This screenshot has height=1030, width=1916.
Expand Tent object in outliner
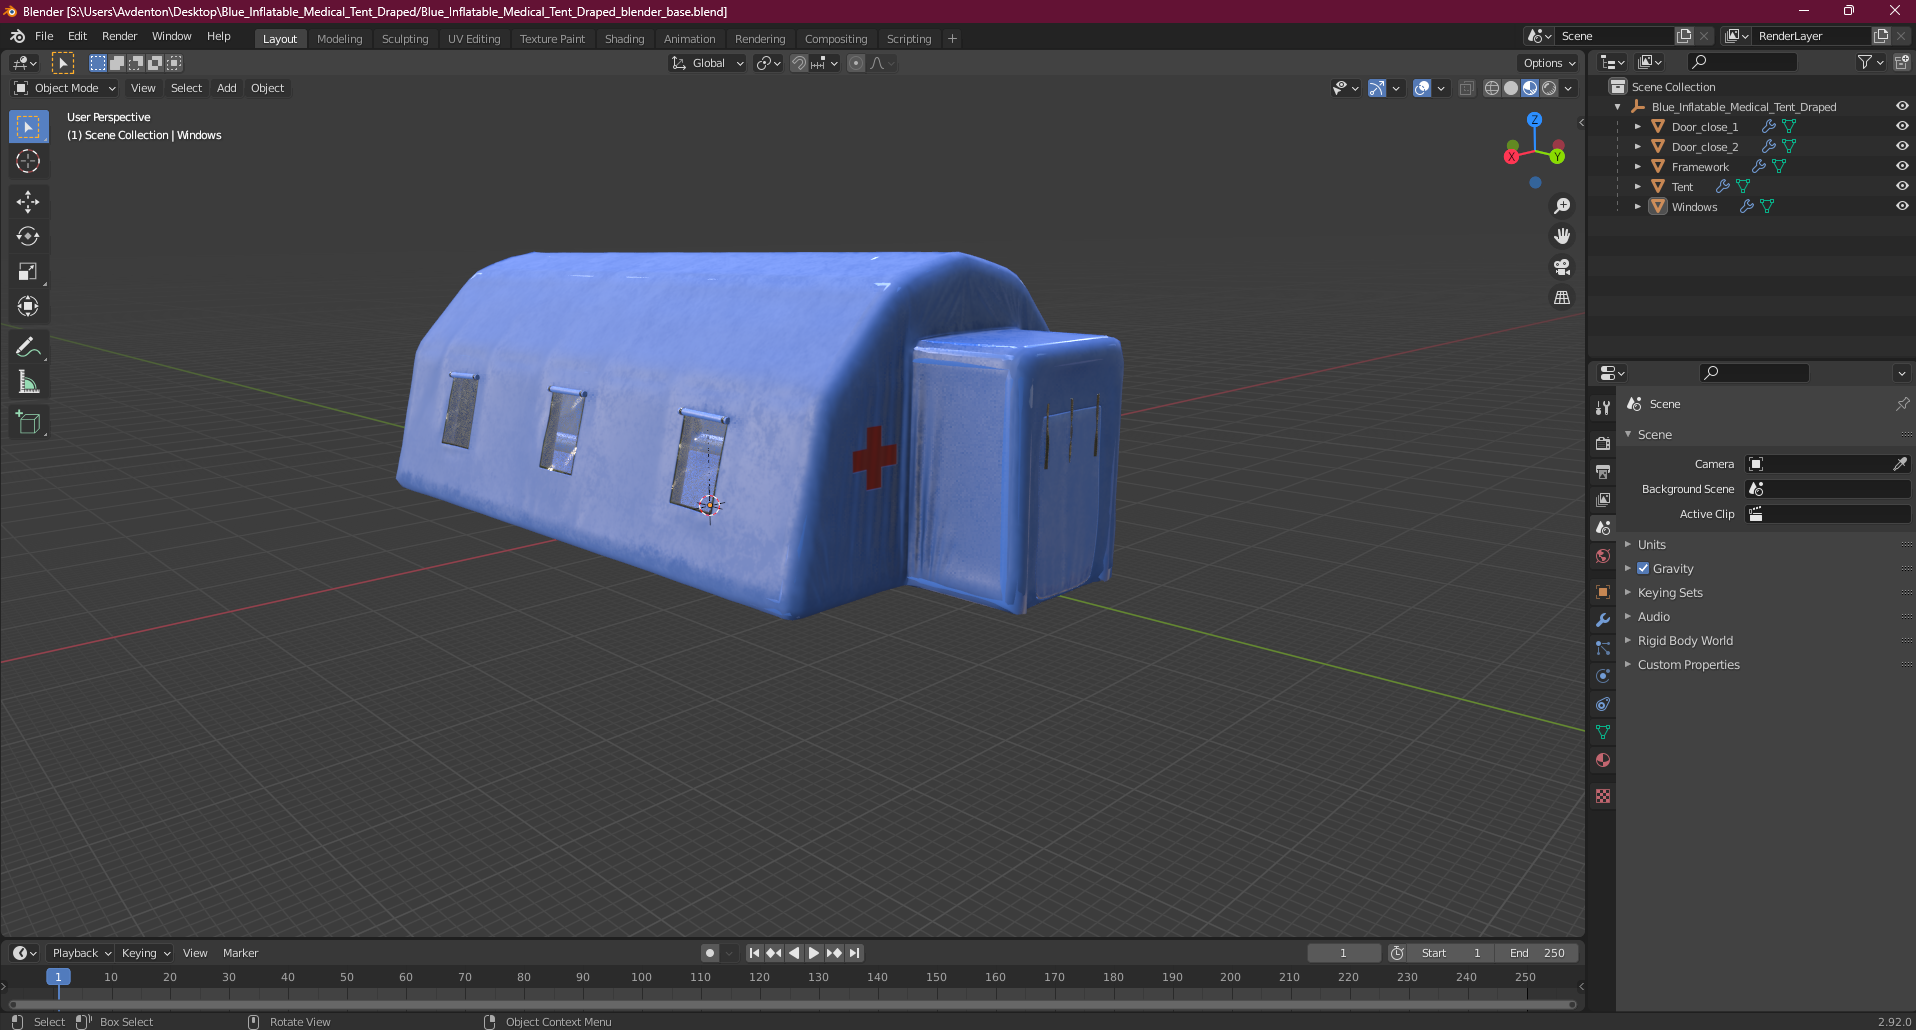(1638, 187)
